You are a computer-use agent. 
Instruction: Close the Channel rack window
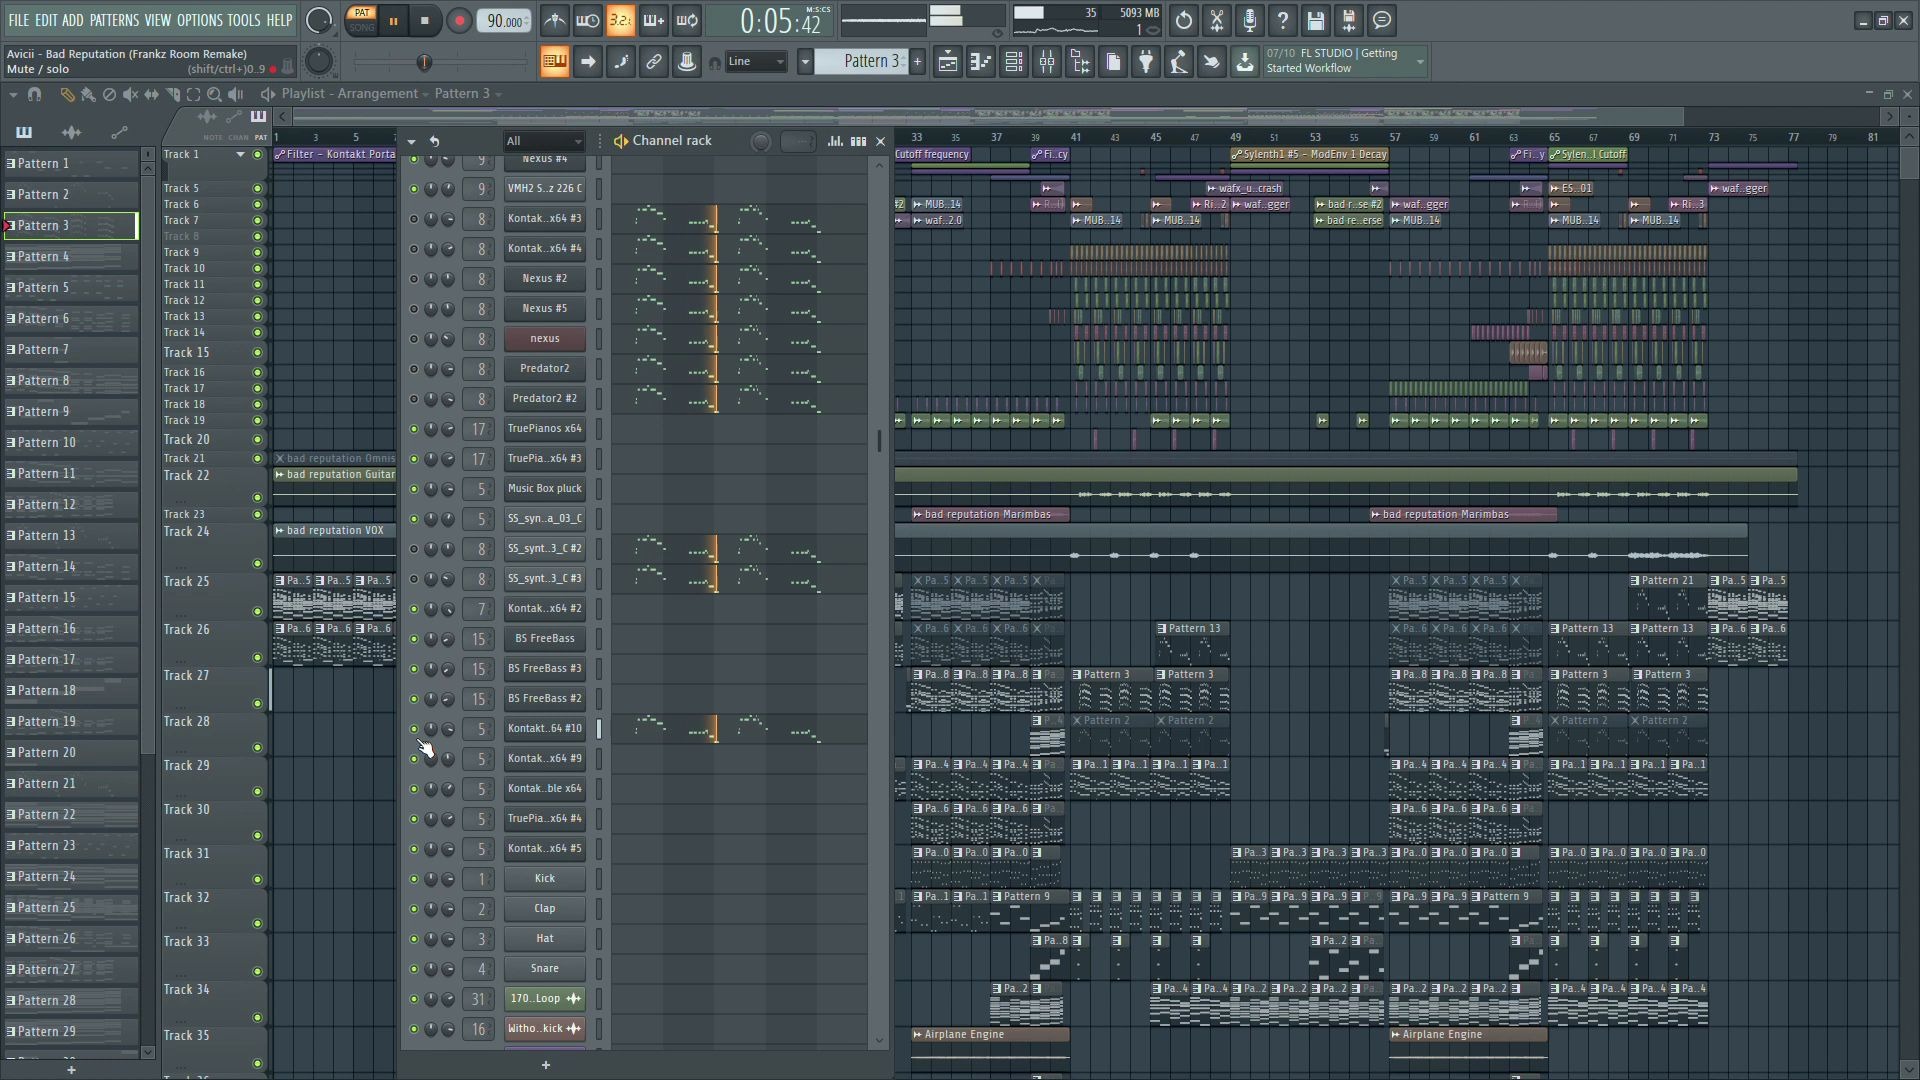click(x=881, y=141)
